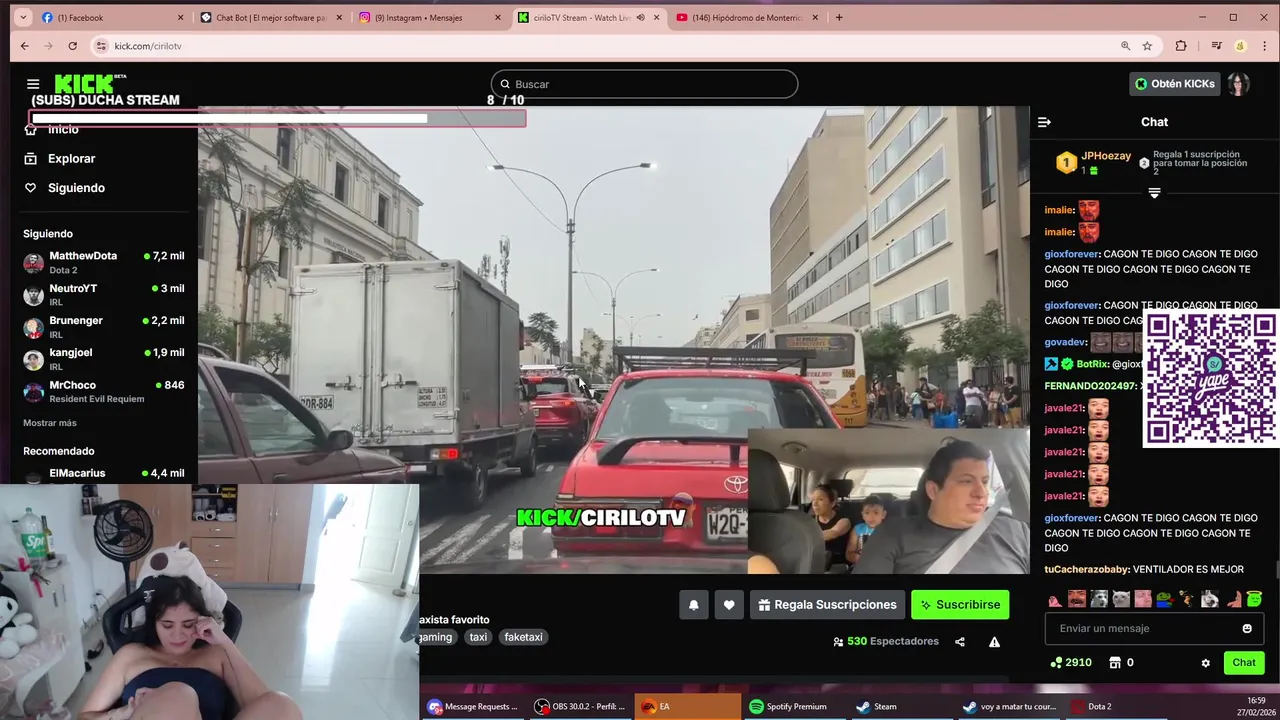1280x720 pixels.
Task: Click Regala Suscripciones button
Action: [827, 605]
